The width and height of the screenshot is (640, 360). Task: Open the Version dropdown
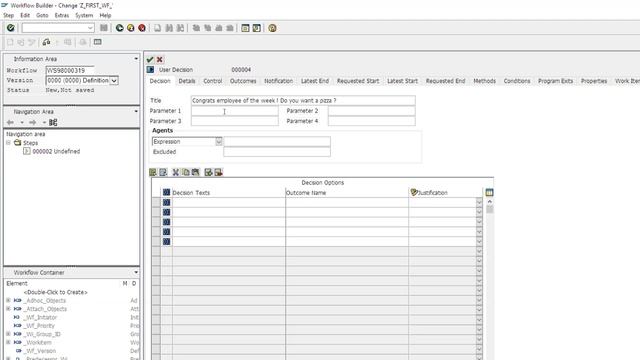pyautogui.click(x=114, y=80)
